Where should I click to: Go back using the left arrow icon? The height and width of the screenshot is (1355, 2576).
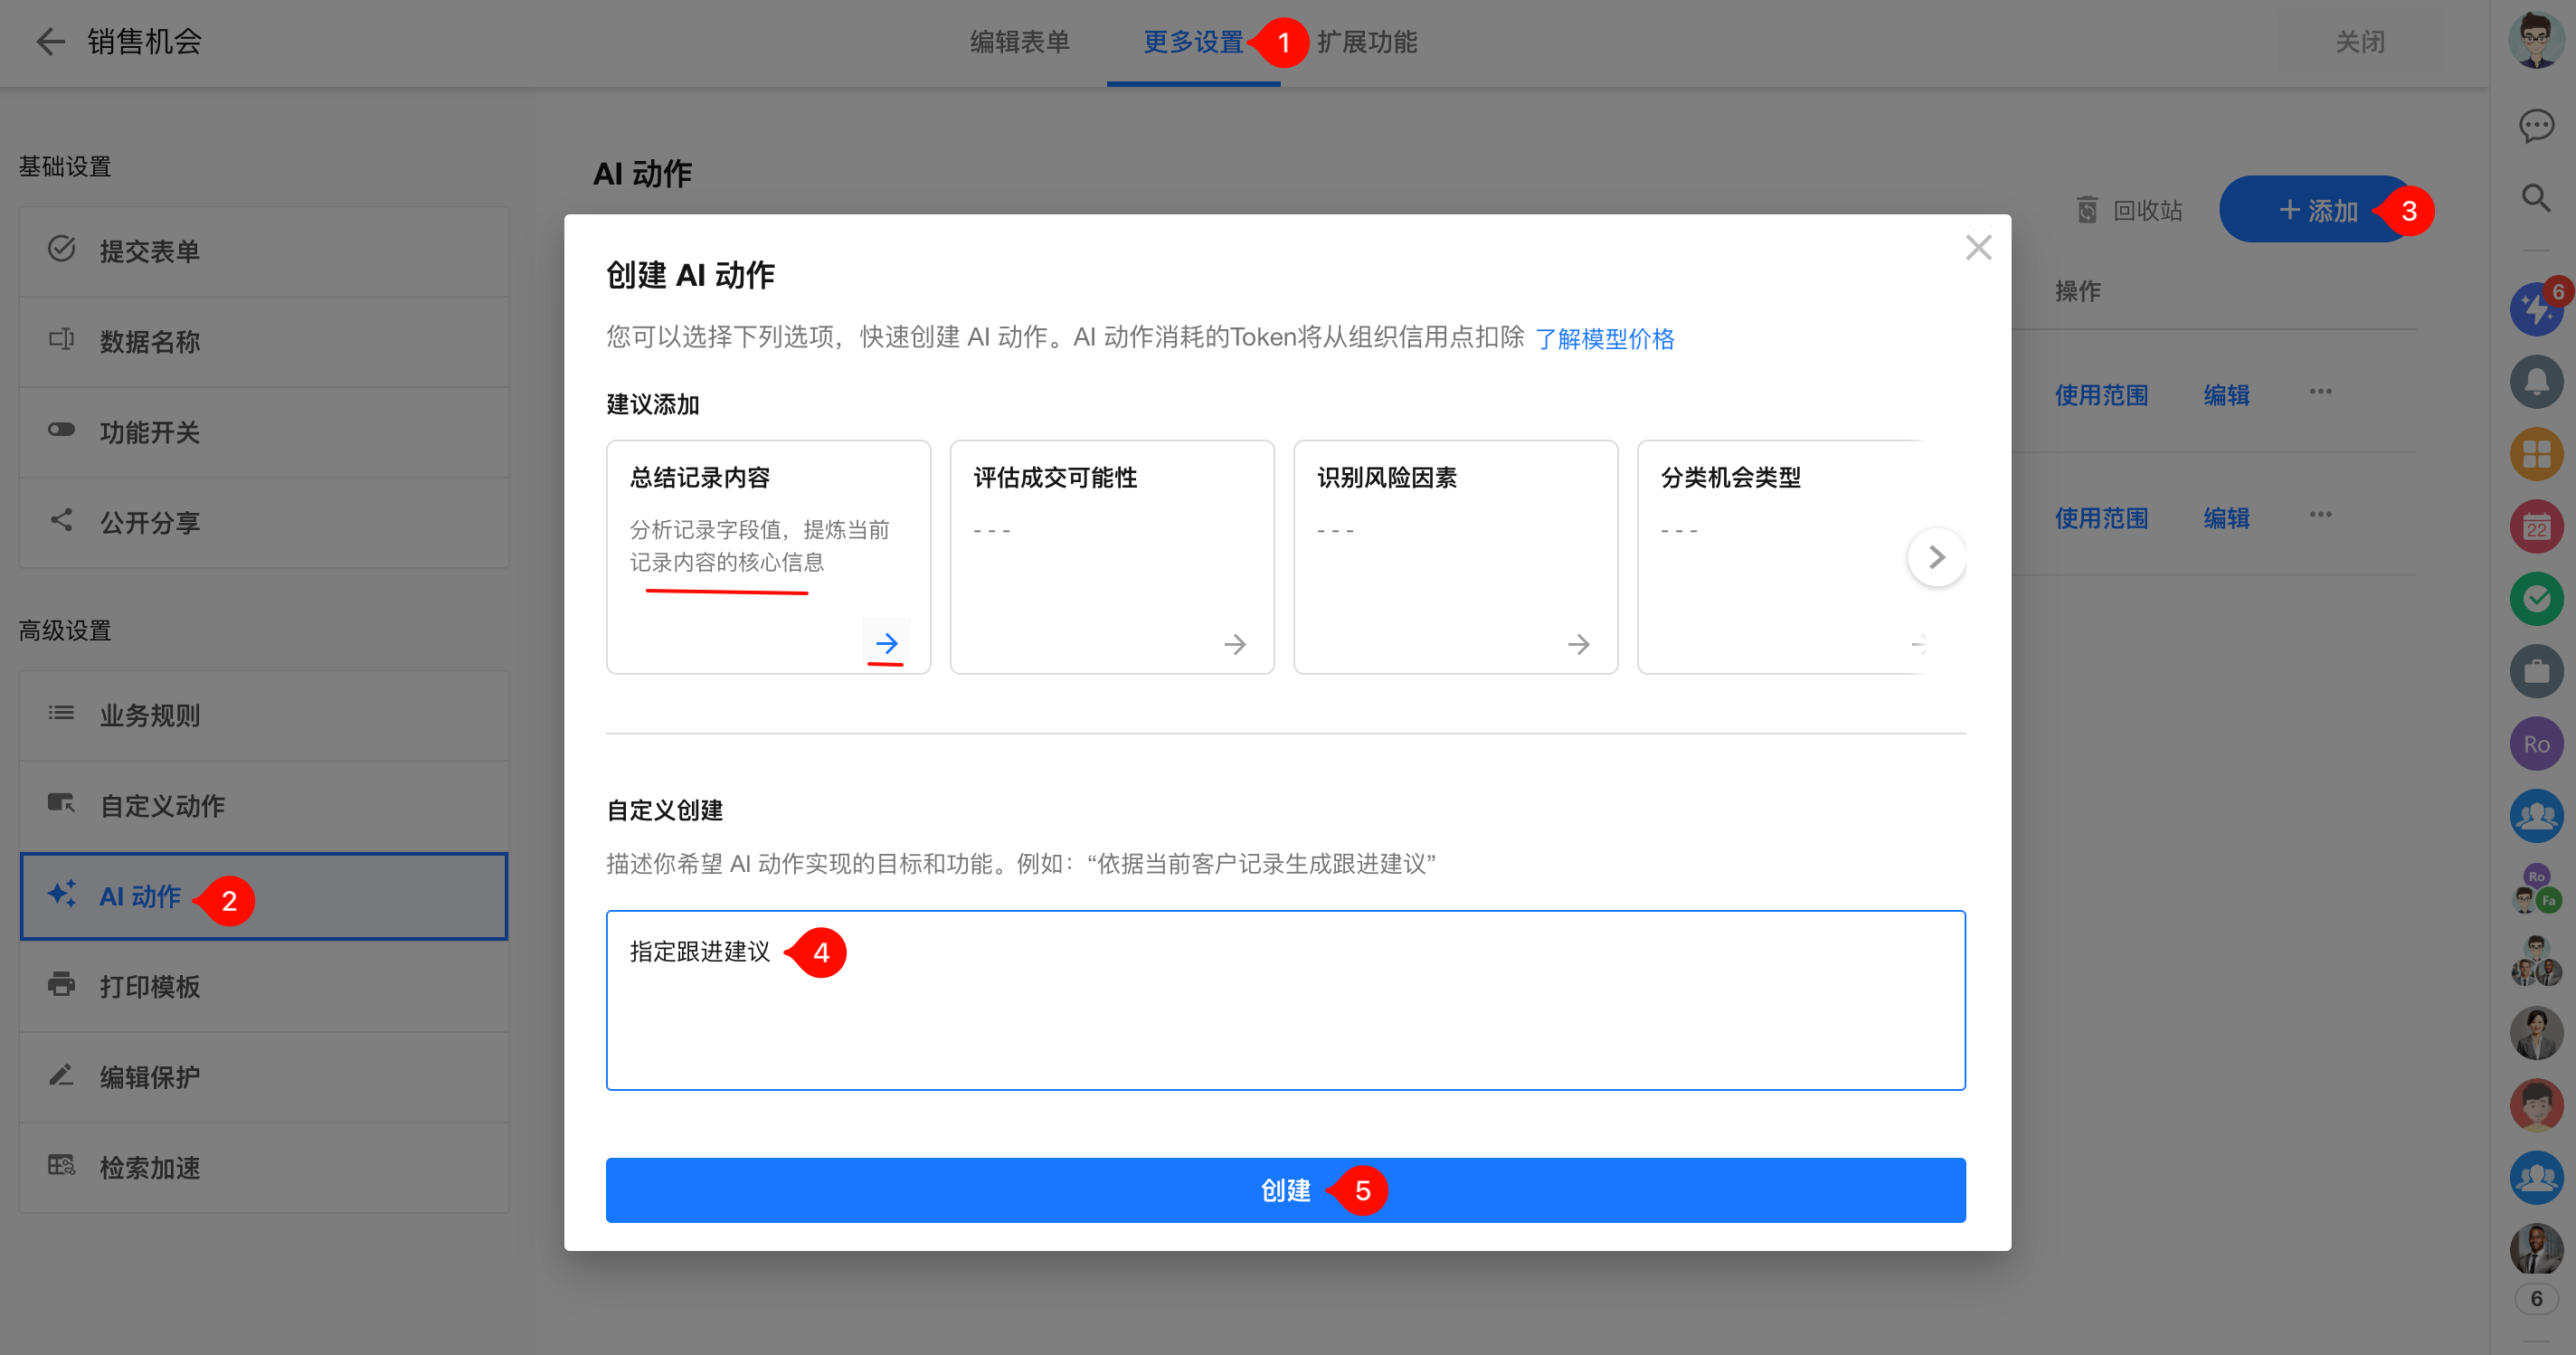point(49,42)
